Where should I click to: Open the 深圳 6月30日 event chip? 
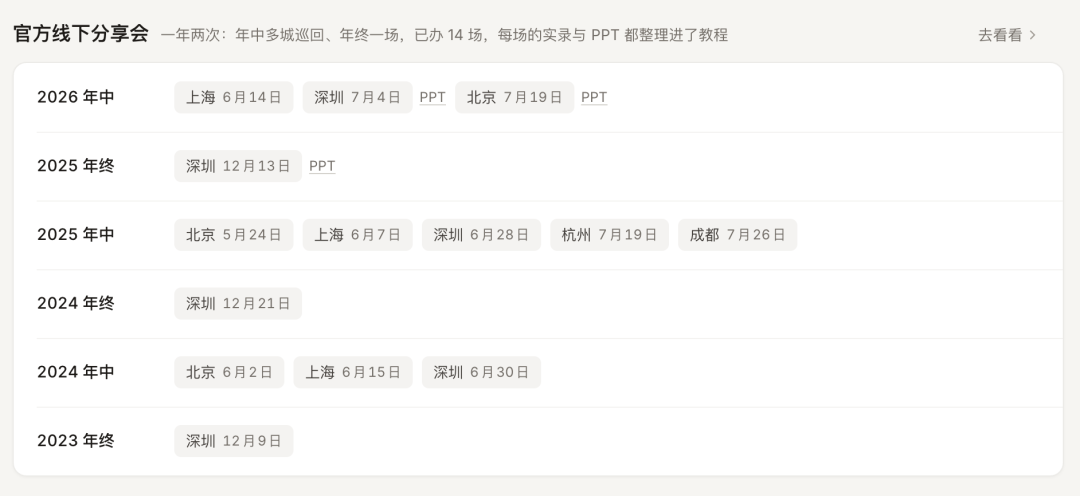point(481,373)
